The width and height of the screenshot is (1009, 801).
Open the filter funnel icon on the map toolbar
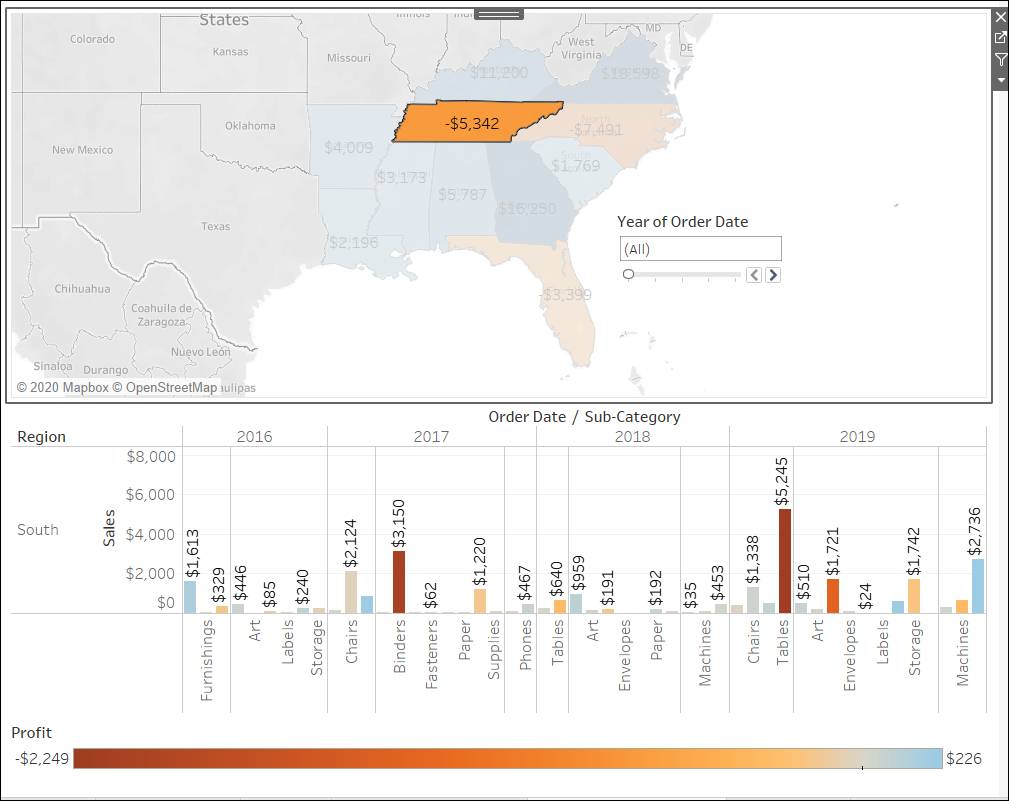tap(999, 59)
